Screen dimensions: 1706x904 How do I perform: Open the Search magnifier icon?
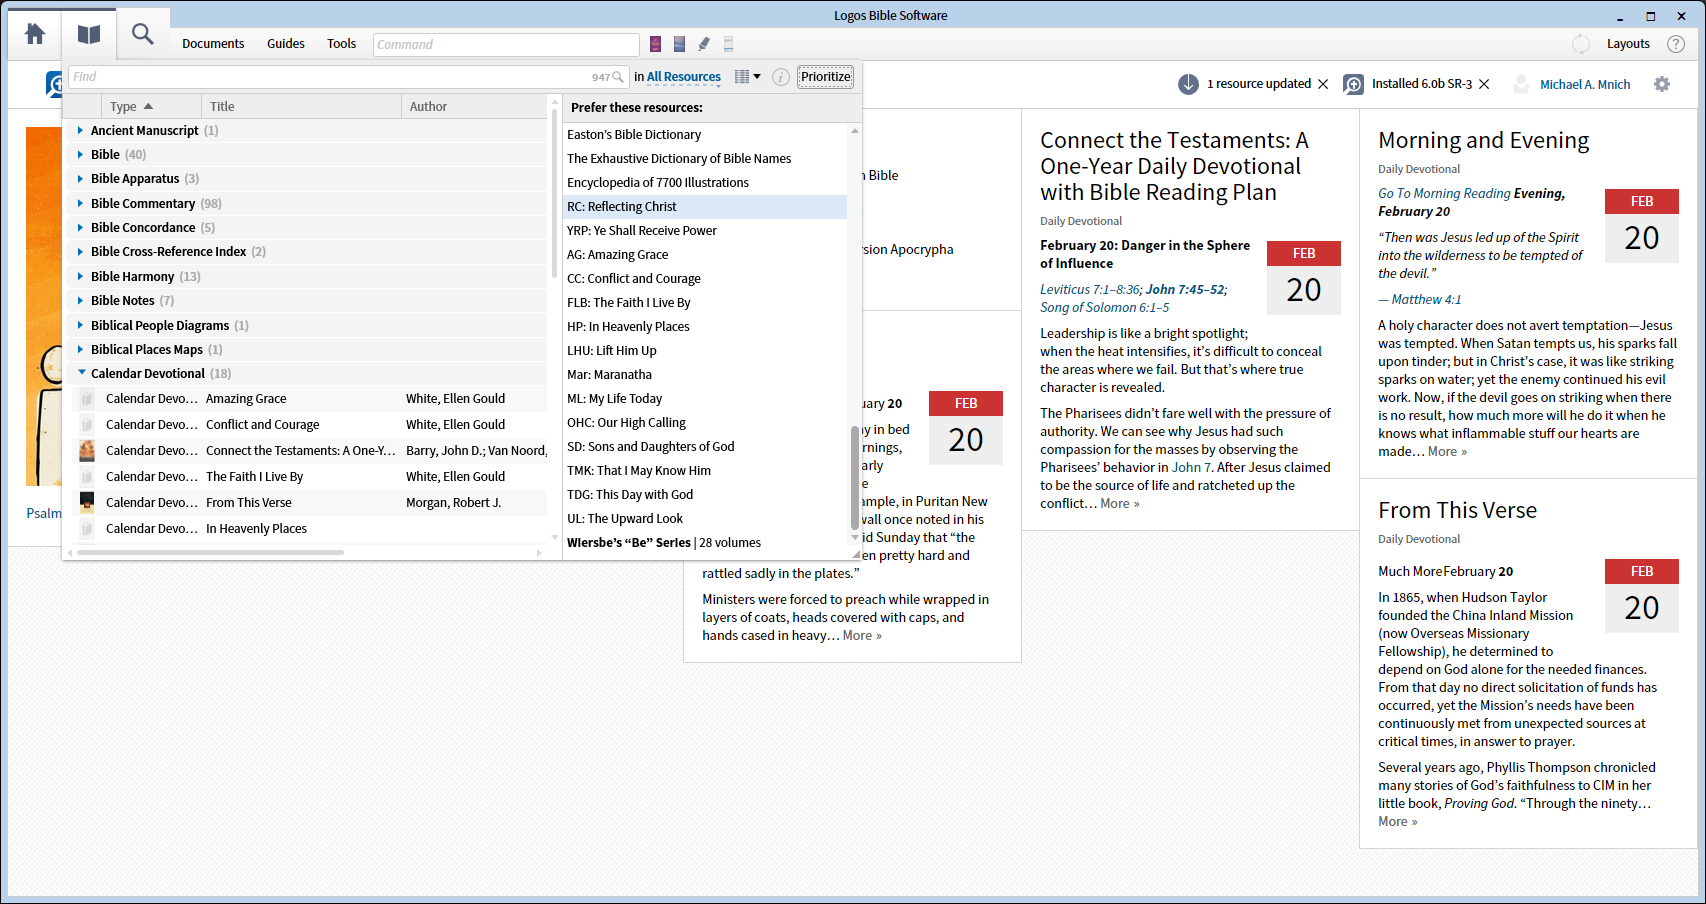pyautogui.click(x=143, y=34)
